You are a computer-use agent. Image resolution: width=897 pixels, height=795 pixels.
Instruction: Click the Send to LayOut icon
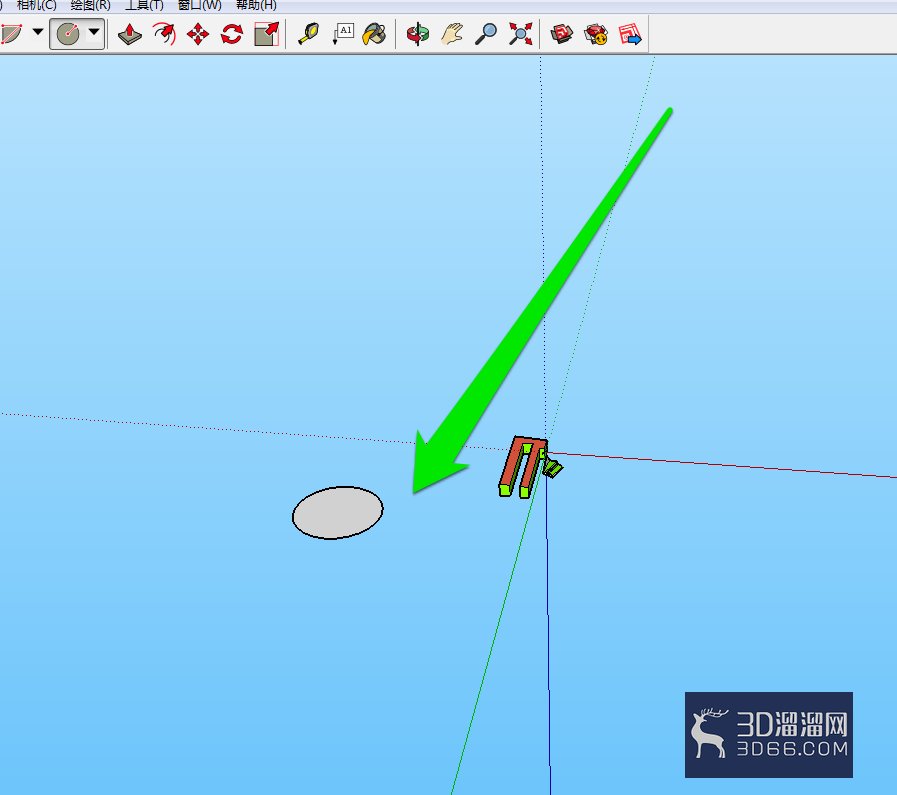pos(630,34)
